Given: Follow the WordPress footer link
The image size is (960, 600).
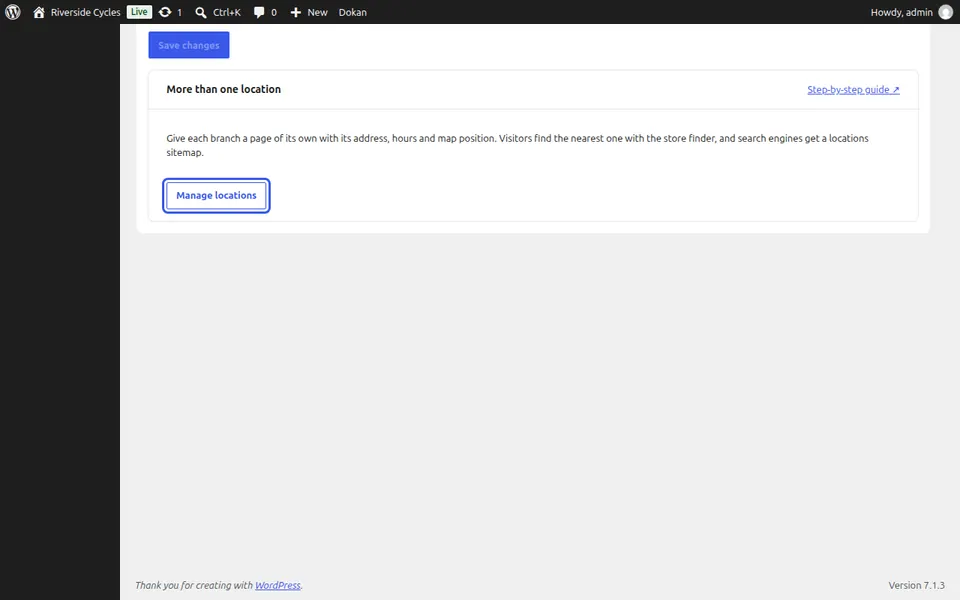Looking at the screenshot, I should coord(277,585).
